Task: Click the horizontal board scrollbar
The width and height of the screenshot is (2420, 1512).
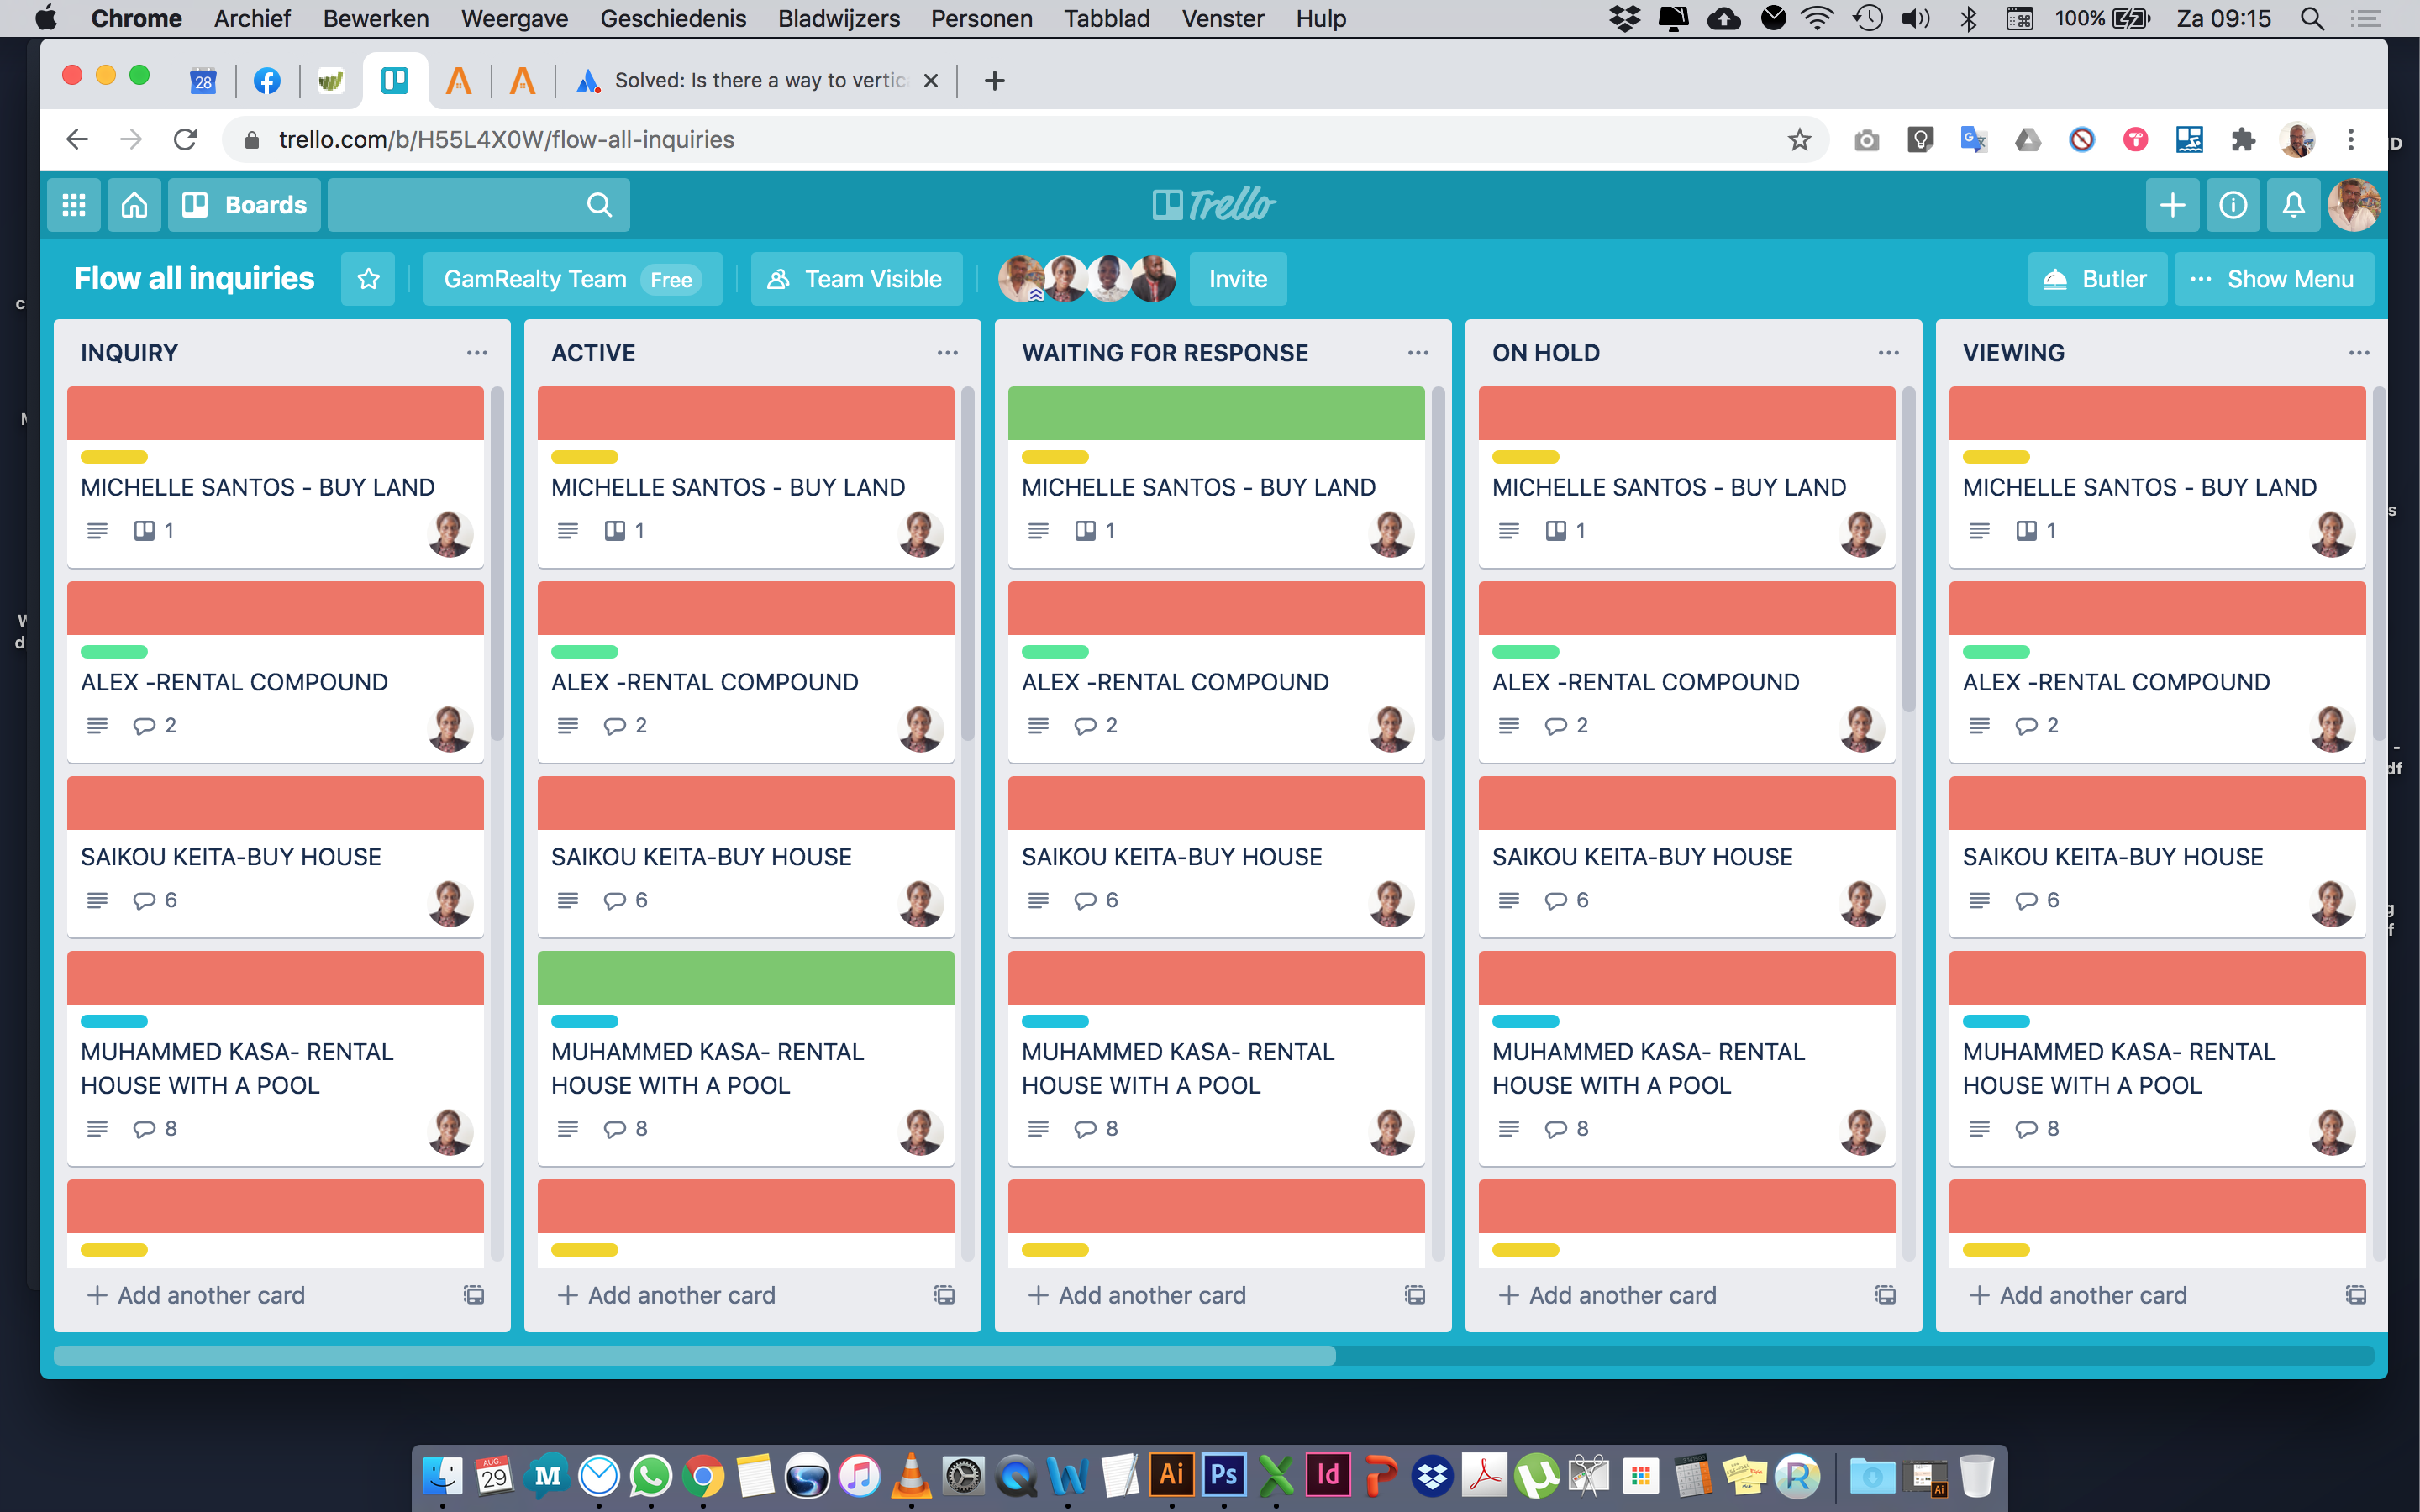Action: point(694,1356)
